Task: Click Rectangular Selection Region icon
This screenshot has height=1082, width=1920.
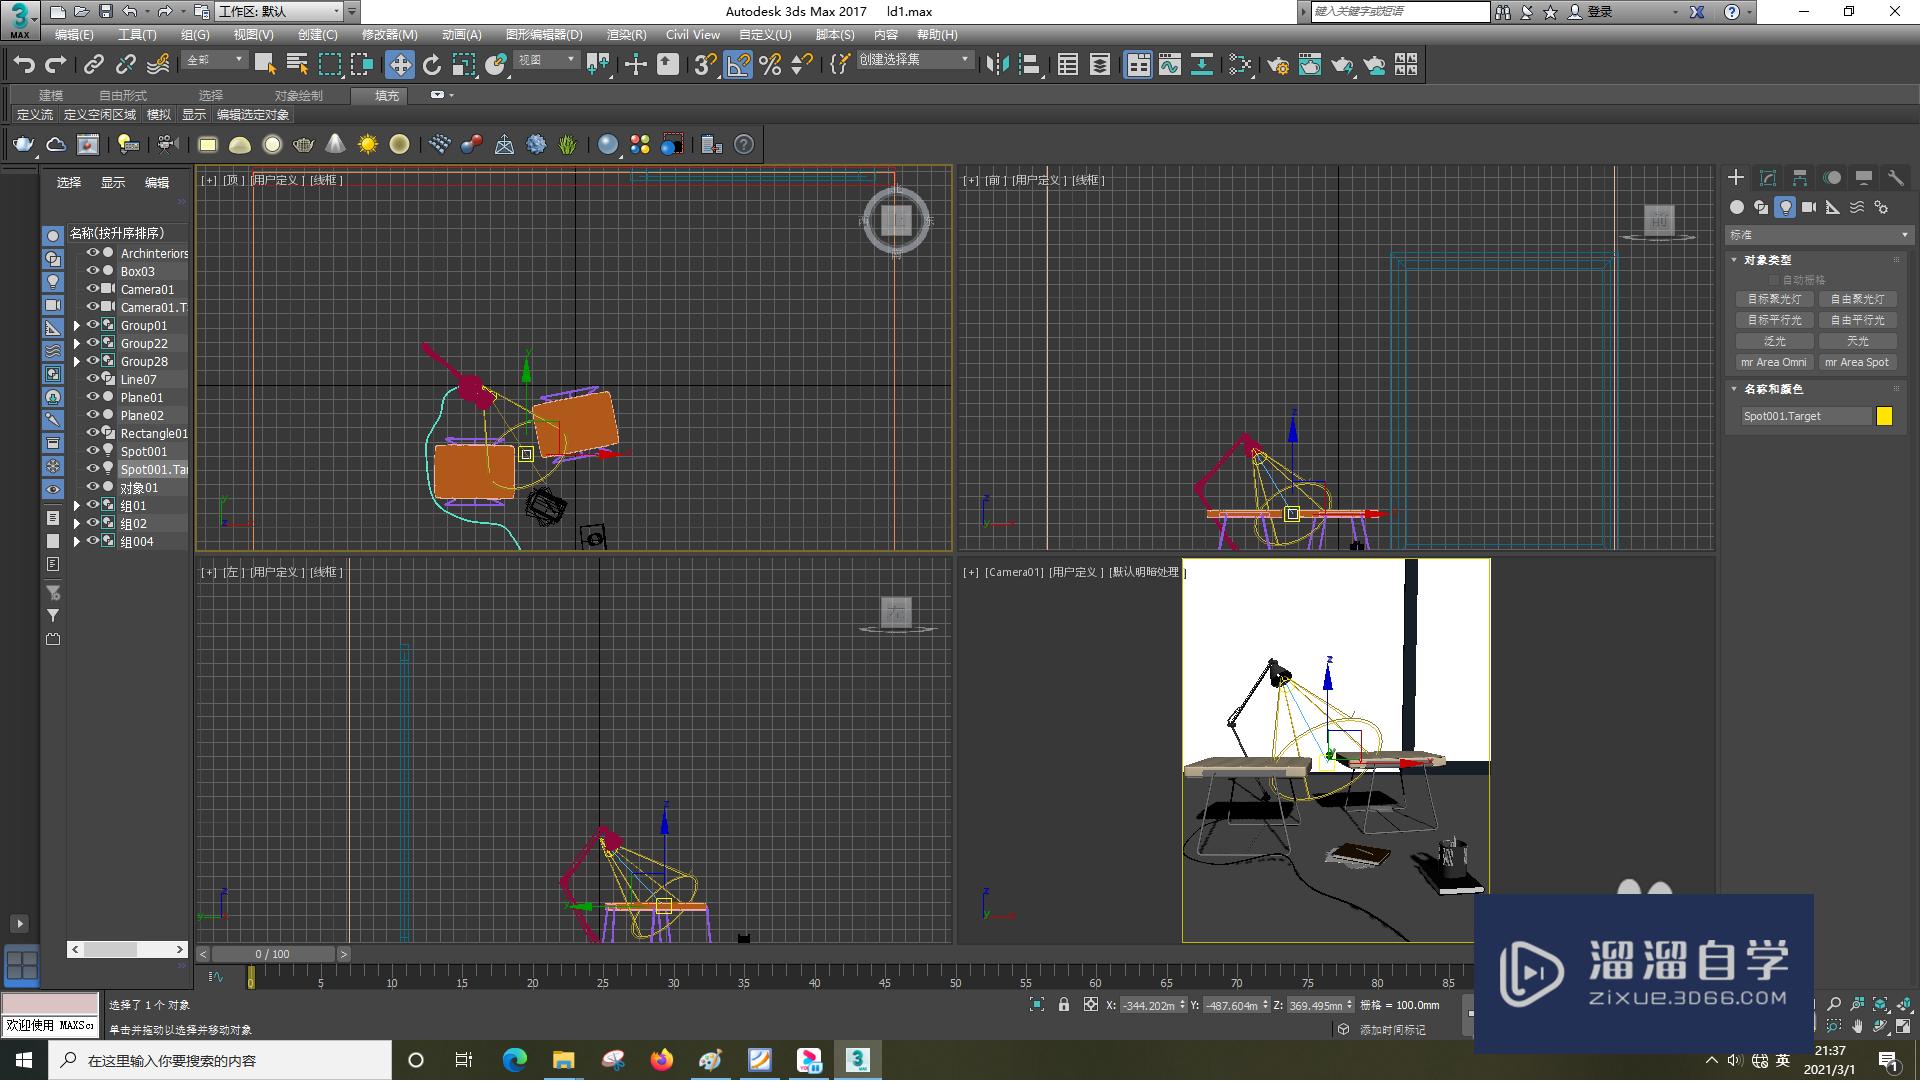Action: 330,65
